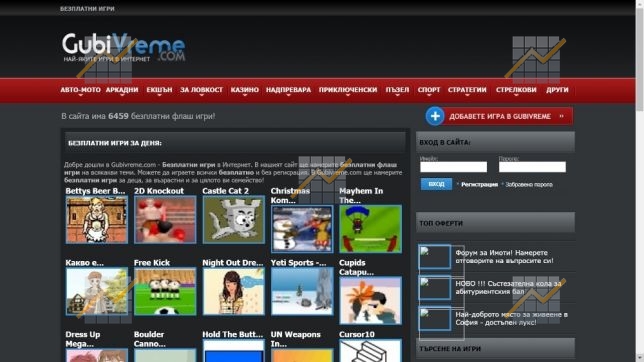This screenshot has height=362, width=644.
Task: Expand the АВТО-МОТО category menu
Action: 80,90
